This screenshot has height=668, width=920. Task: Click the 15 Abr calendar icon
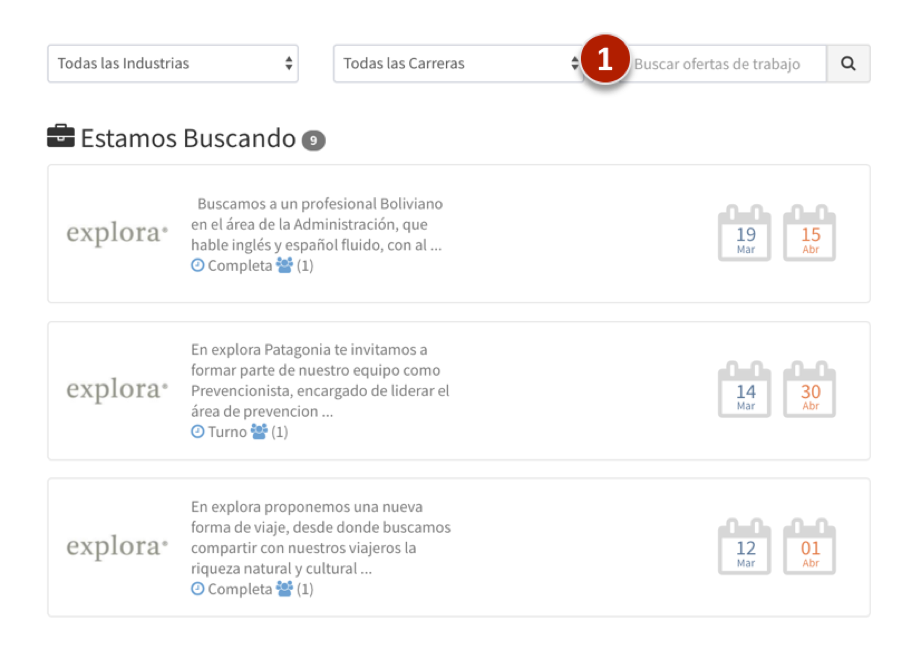coord(810,235)
